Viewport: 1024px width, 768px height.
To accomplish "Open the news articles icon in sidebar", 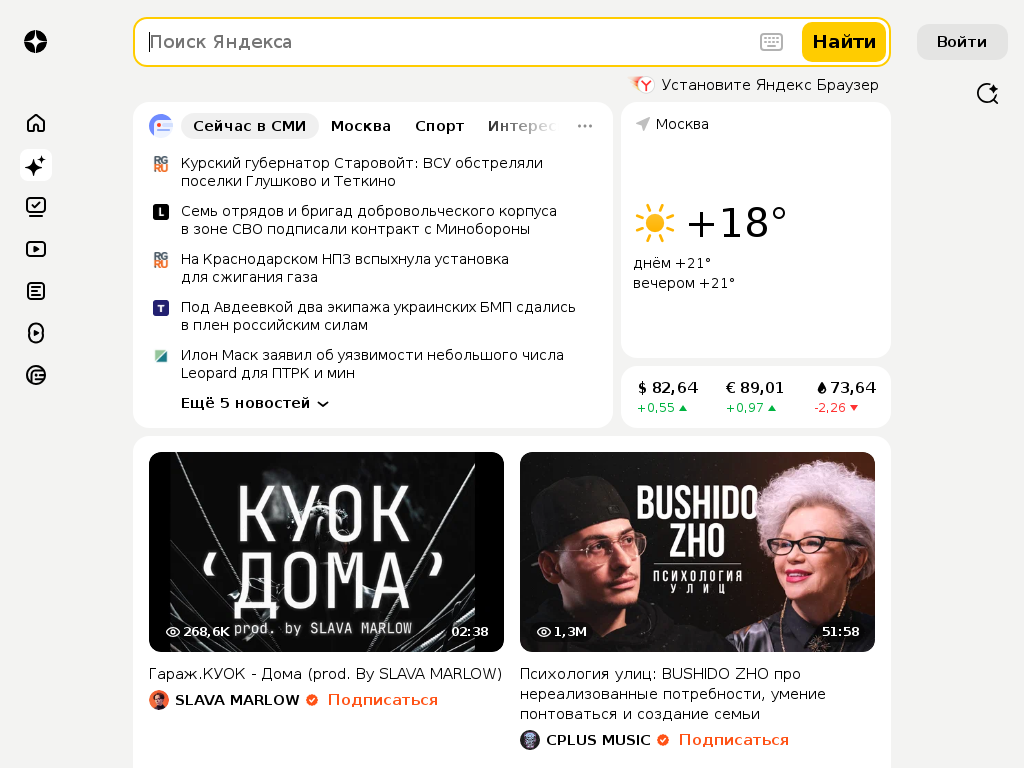I will (x=36, y=291).
